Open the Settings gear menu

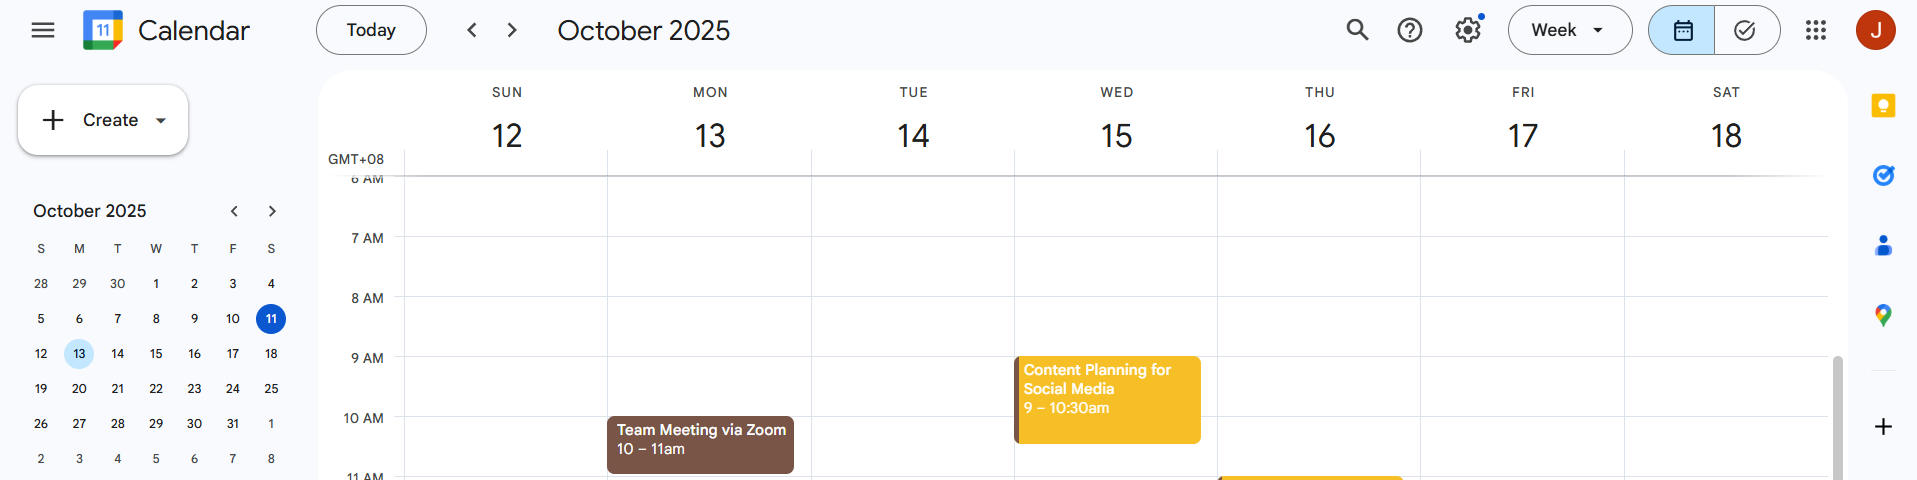coord(1467,30)
